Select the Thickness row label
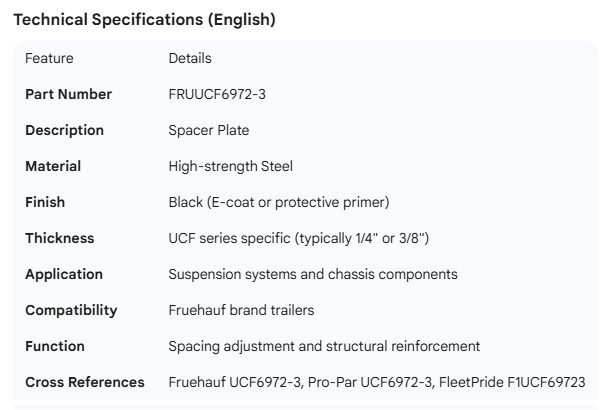The height and width of the screenshot is (410, 608). click(x=59, y=238)
